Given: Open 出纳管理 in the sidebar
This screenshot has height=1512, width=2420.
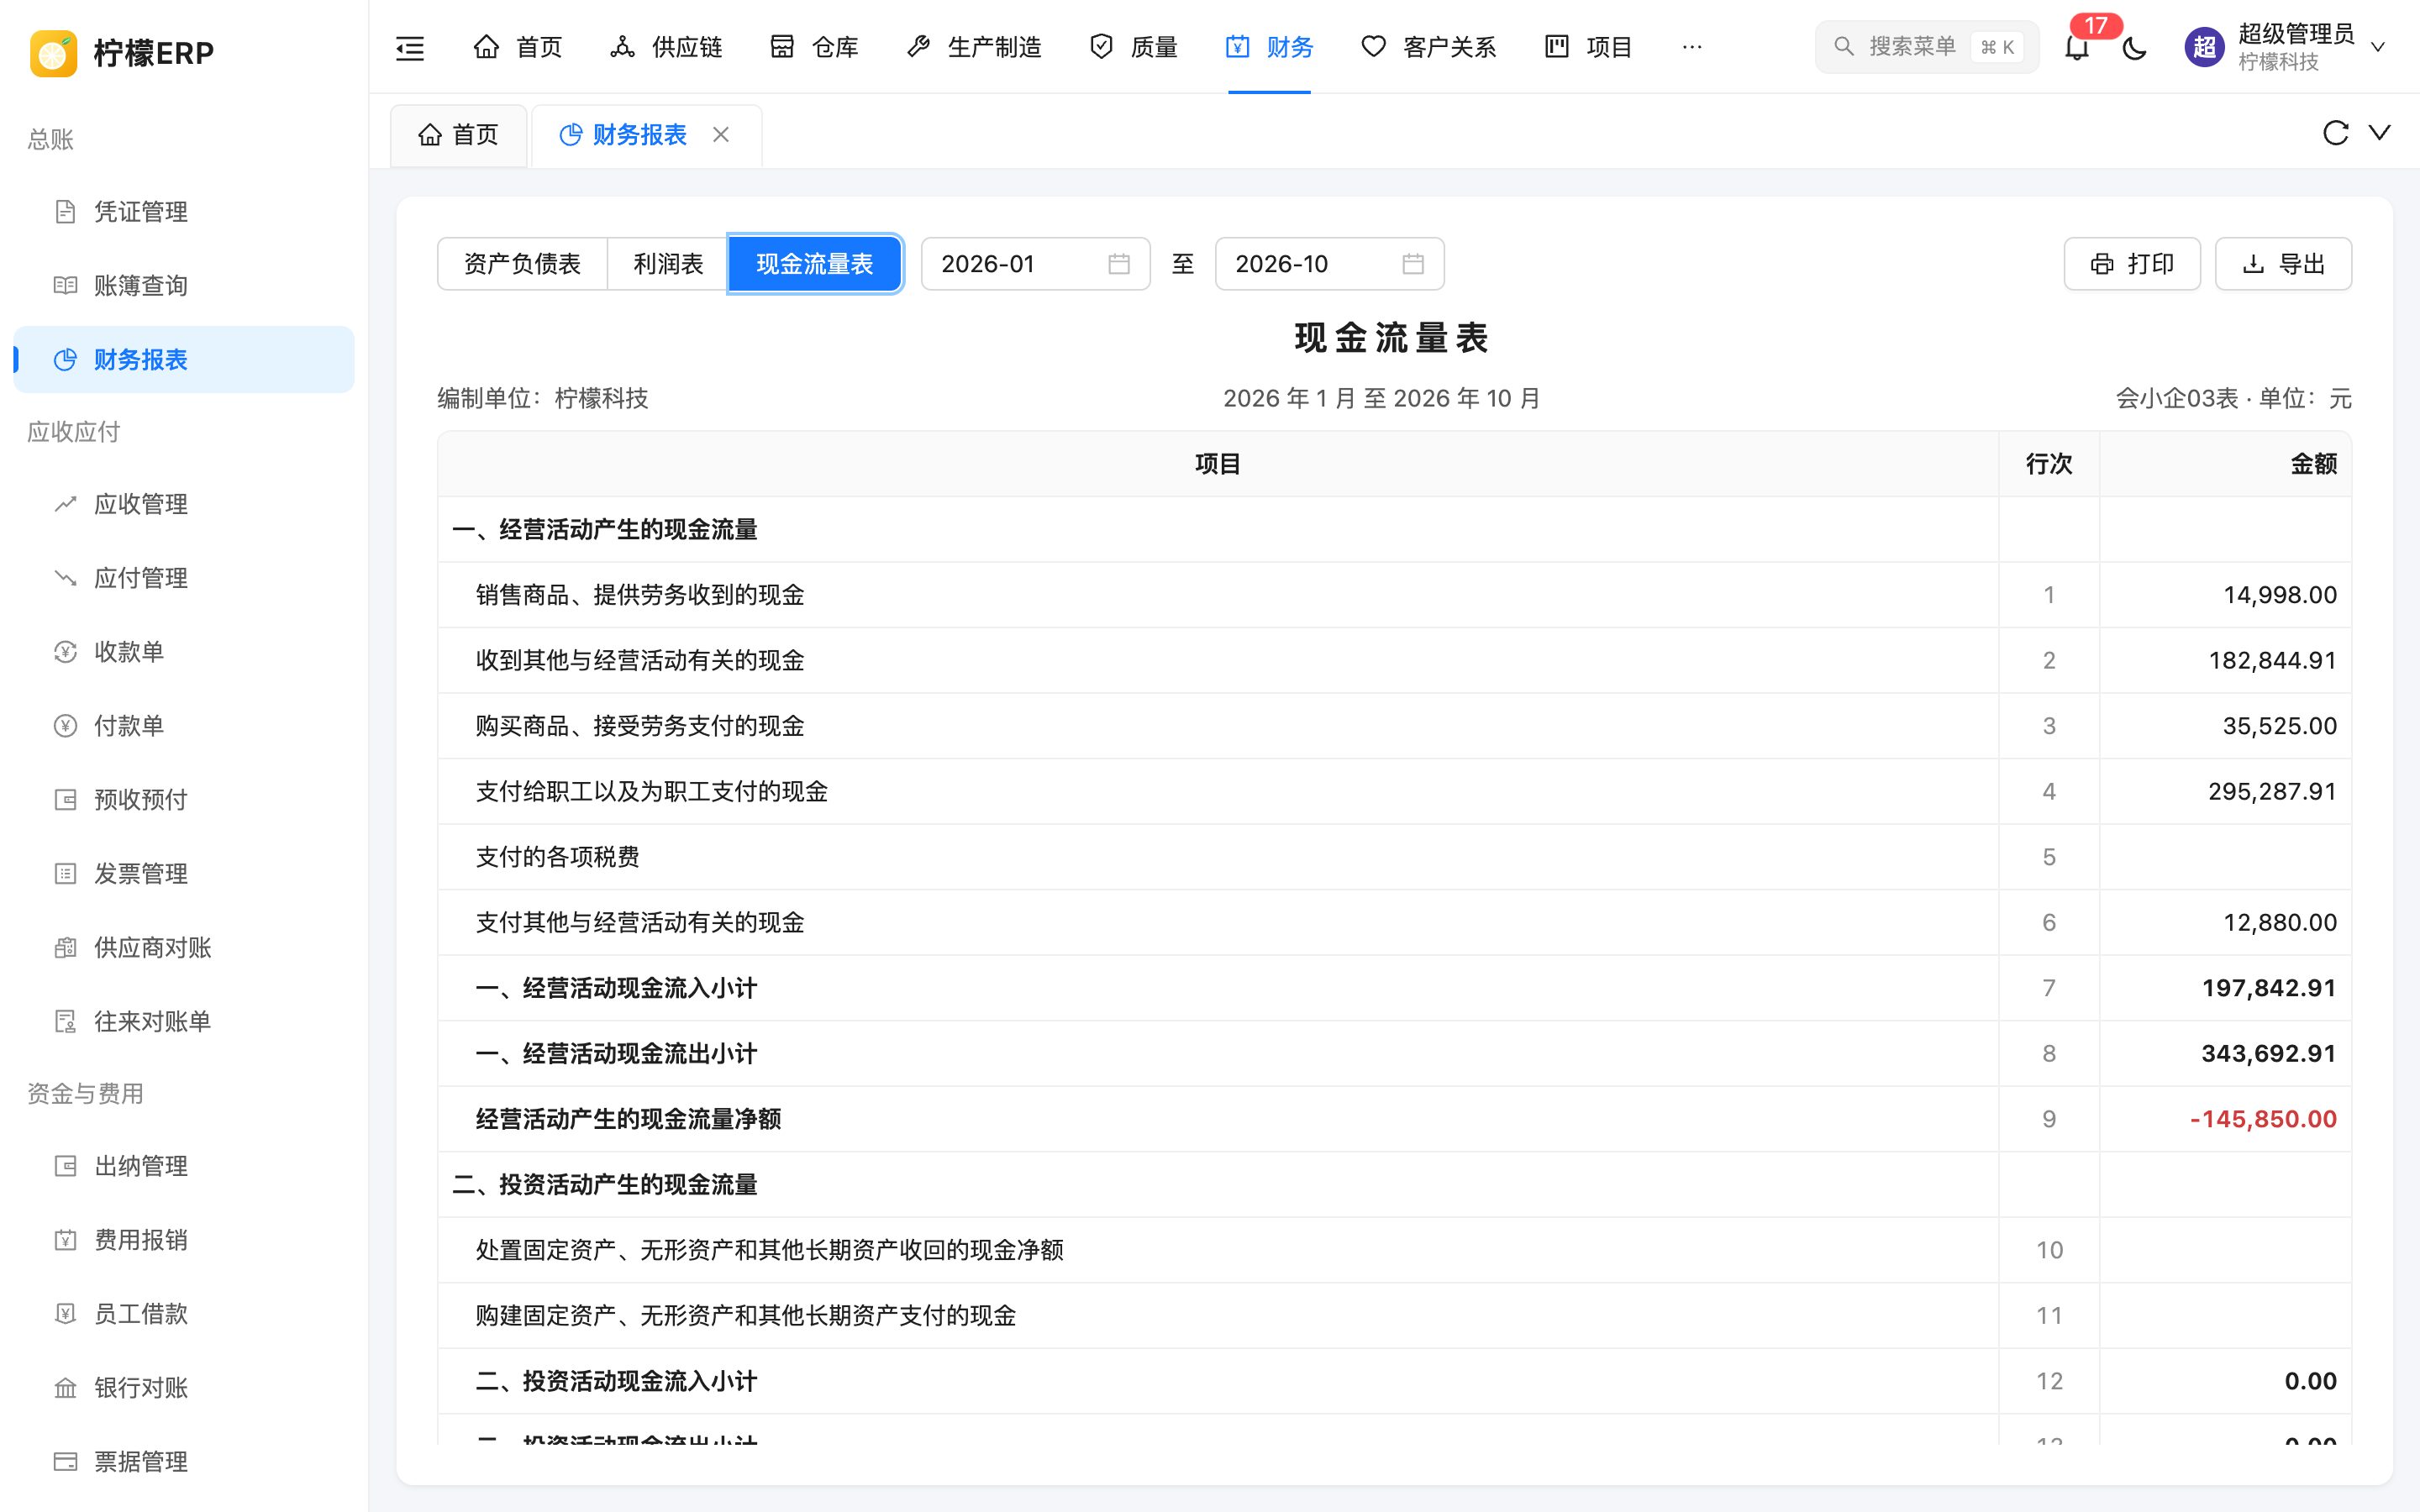Looking at the screenshot, I should click(184, 1166).
